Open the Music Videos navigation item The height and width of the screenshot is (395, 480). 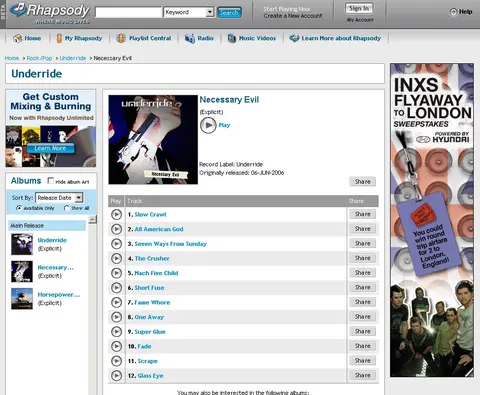[x=257, y=38]
